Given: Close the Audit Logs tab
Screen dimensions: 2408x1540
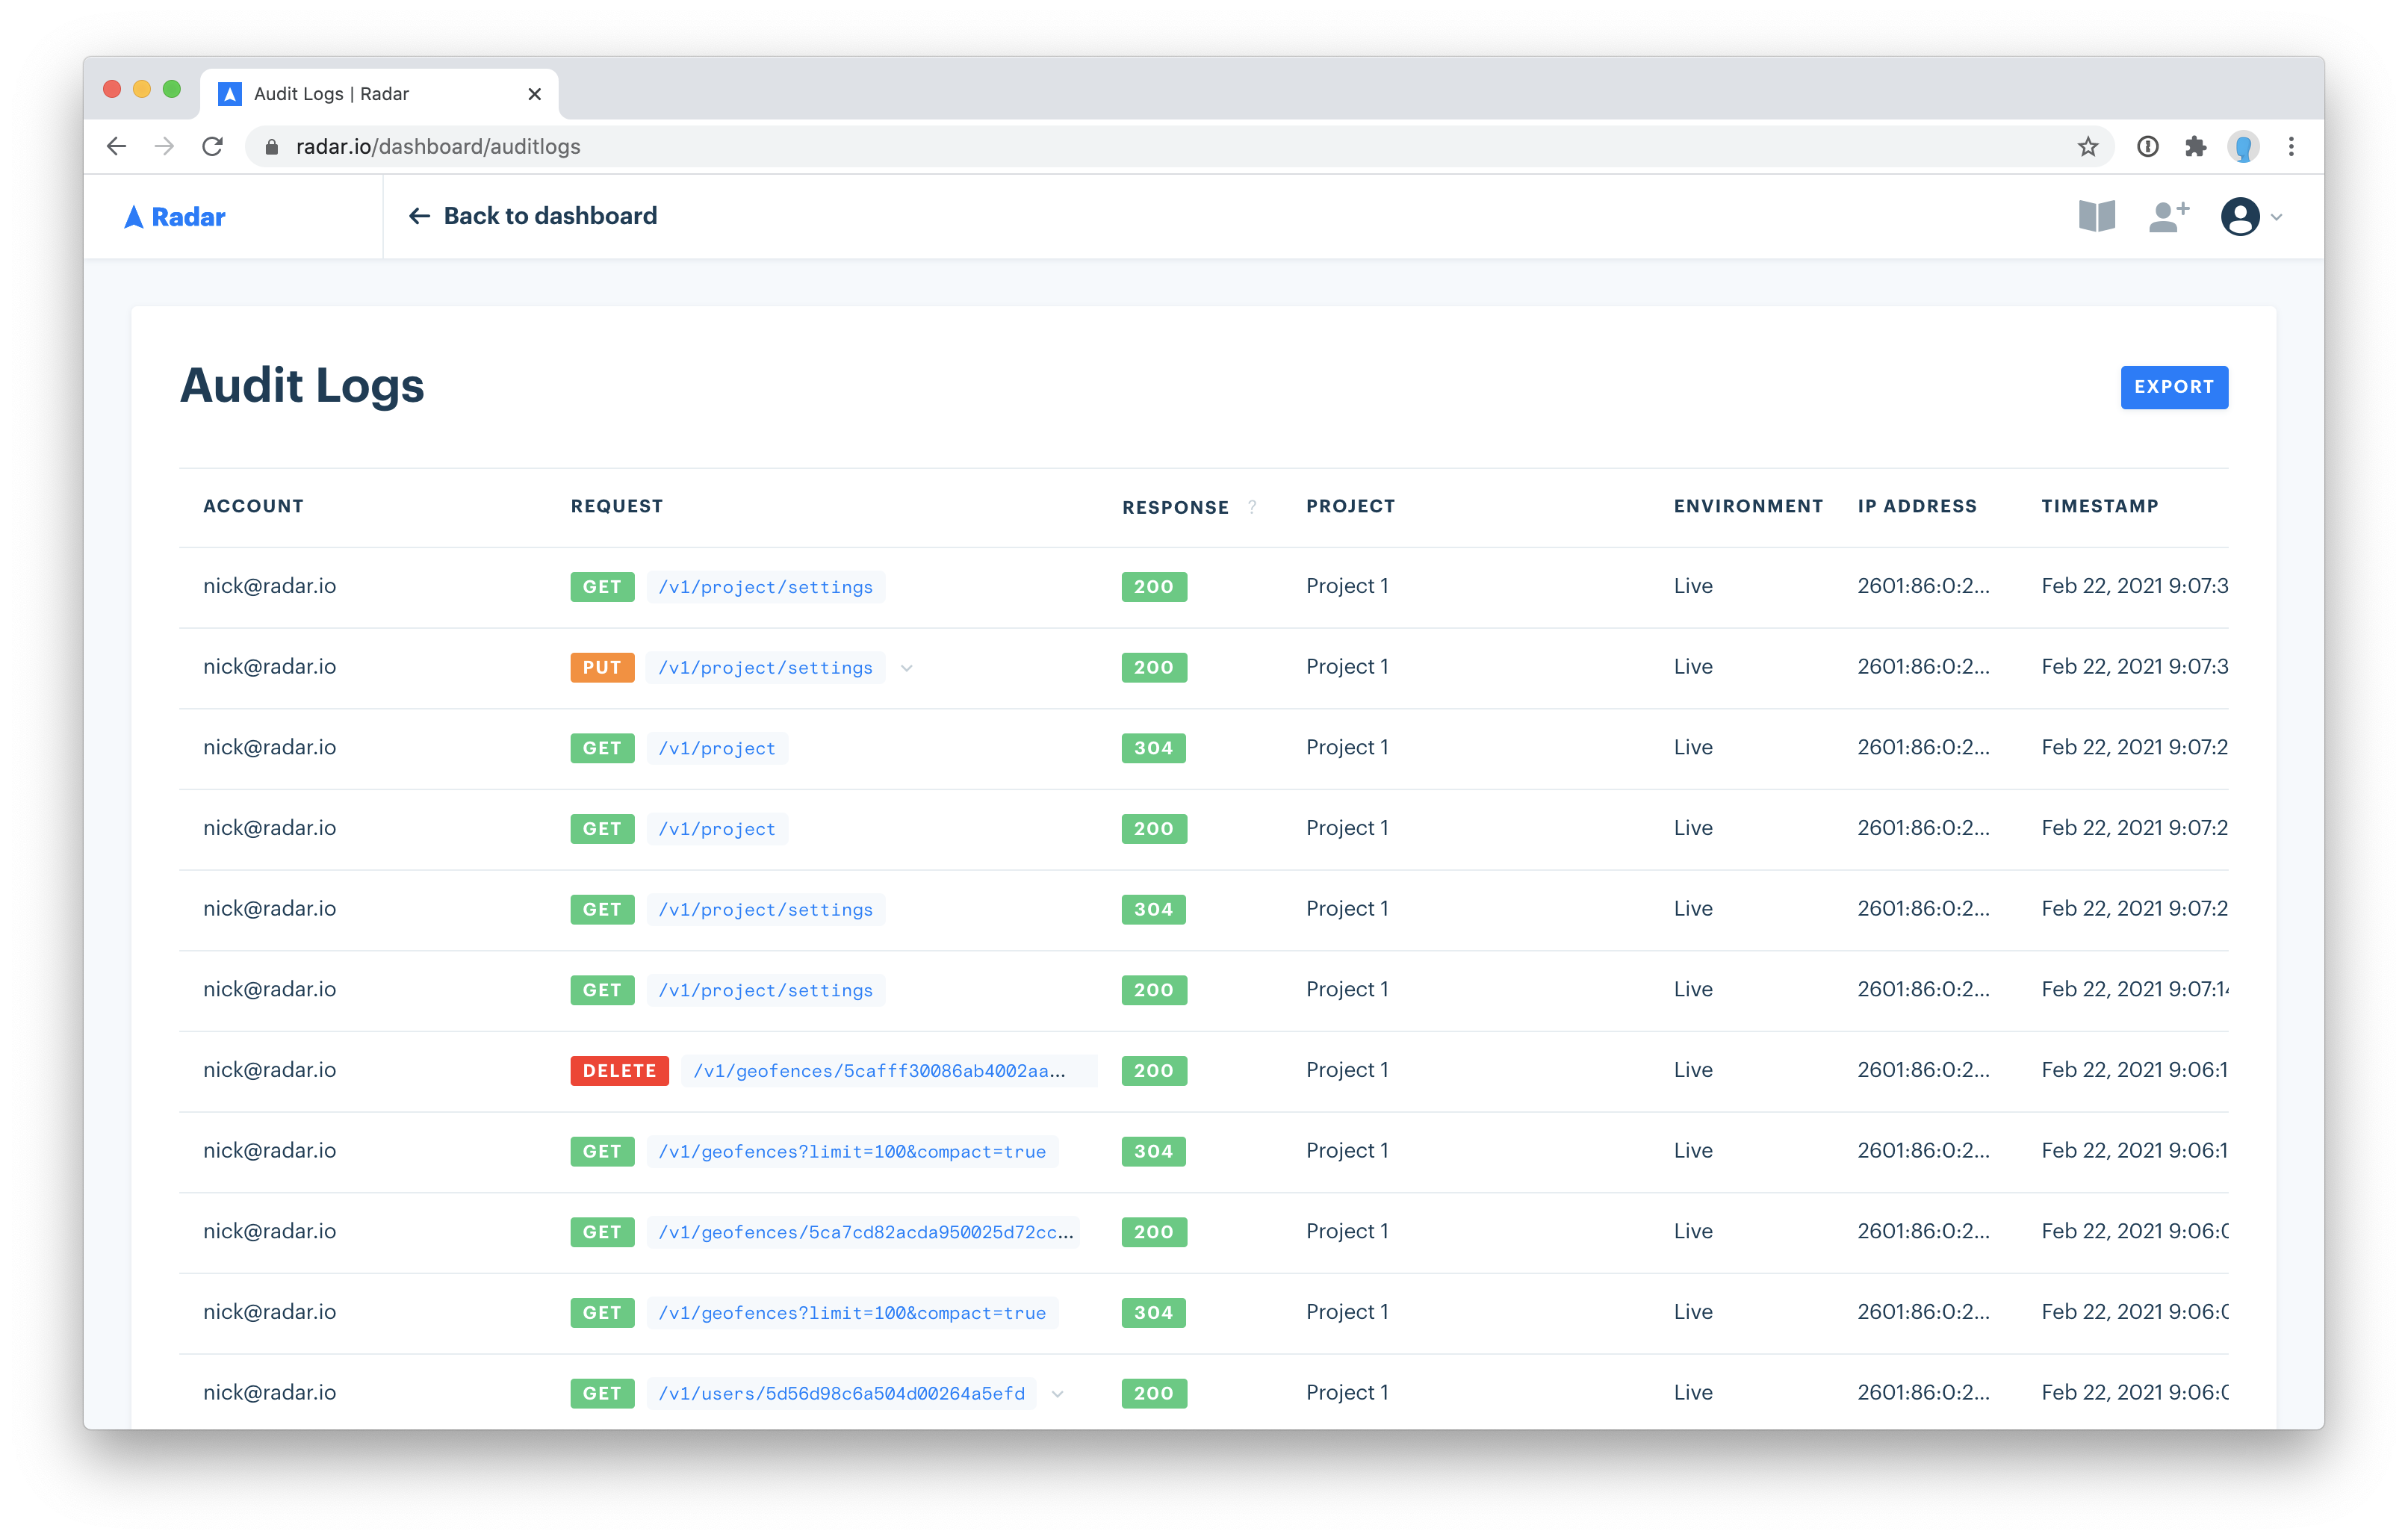Looking at the screenshot, I should 534,94.
